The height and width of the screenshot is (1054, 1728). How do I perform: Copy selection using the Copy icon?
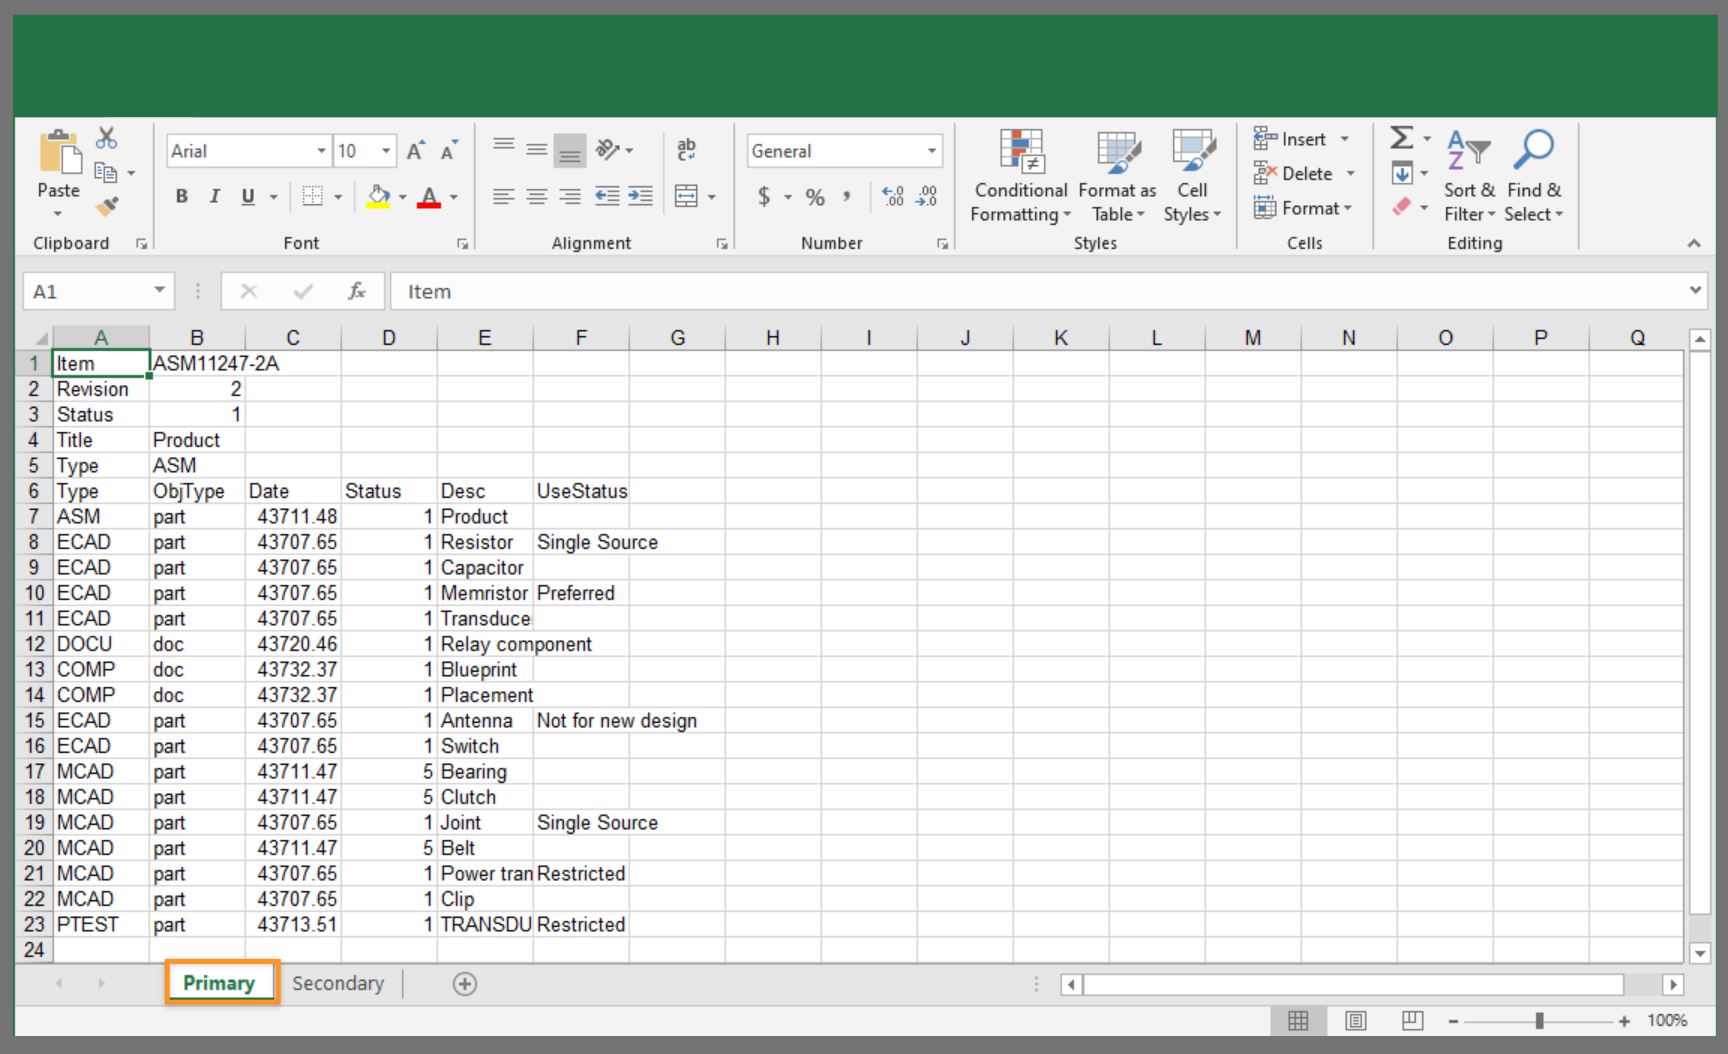(x=106, y=172)
